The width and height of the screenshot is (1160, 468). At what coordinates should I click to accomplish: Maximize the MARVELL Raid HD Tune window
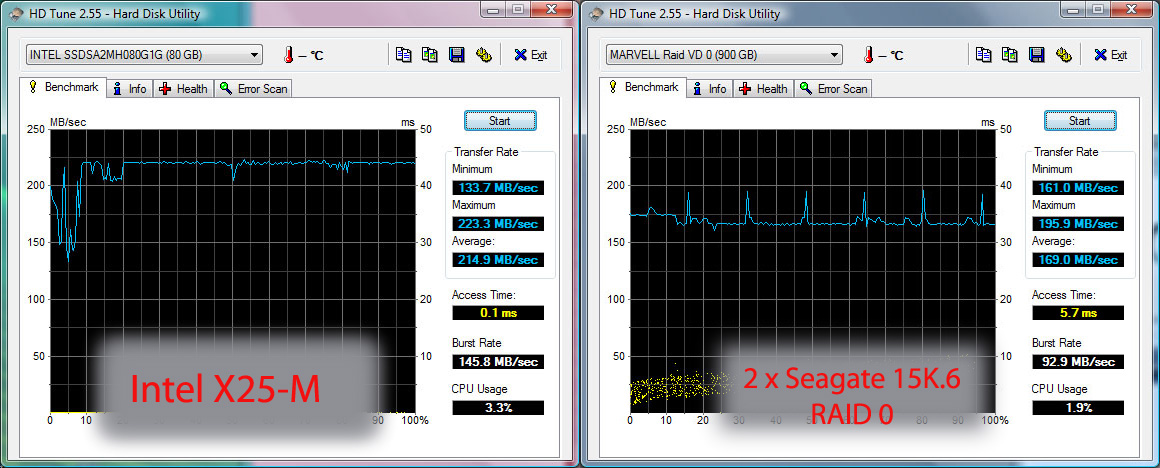pyautogui.click(x=1097, y=11)
